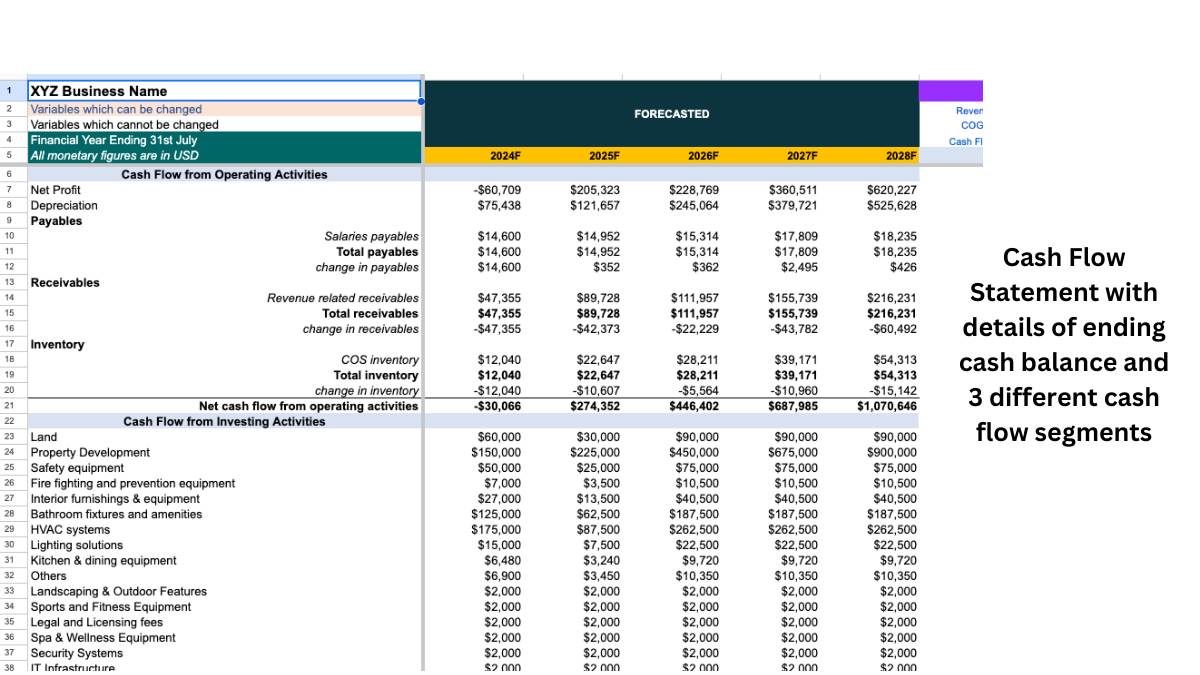Click 2024F Others value $6,900

tap(502, 576)
